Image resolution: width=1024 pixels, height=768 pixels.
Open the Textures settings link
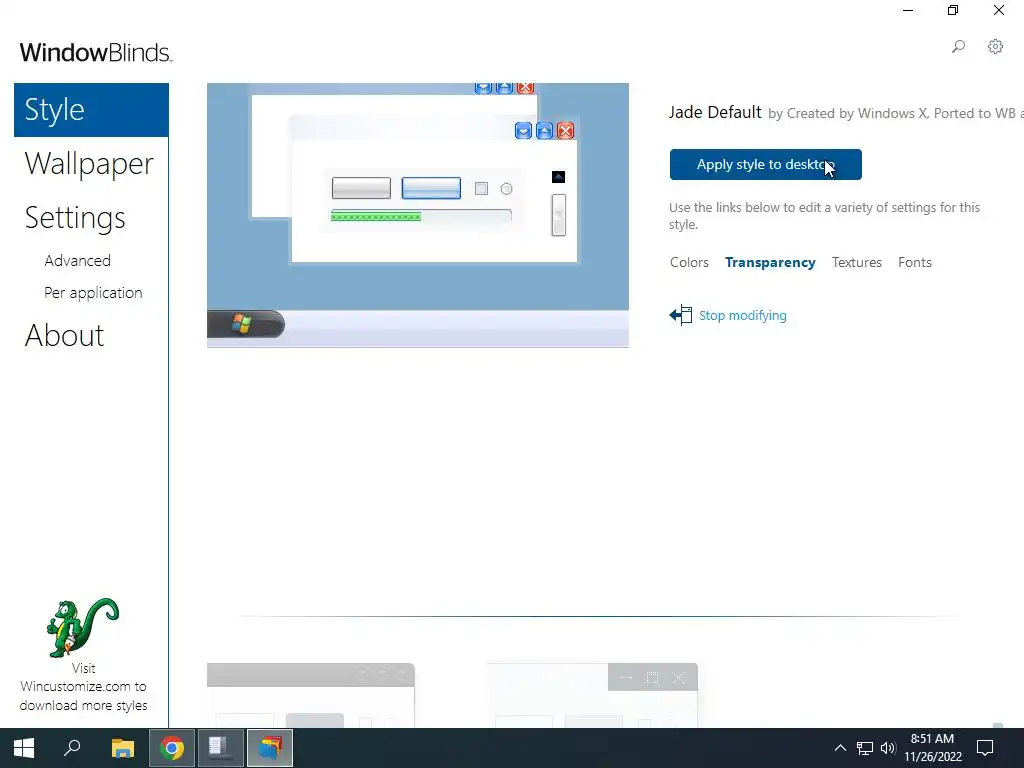tap(856, 263)
